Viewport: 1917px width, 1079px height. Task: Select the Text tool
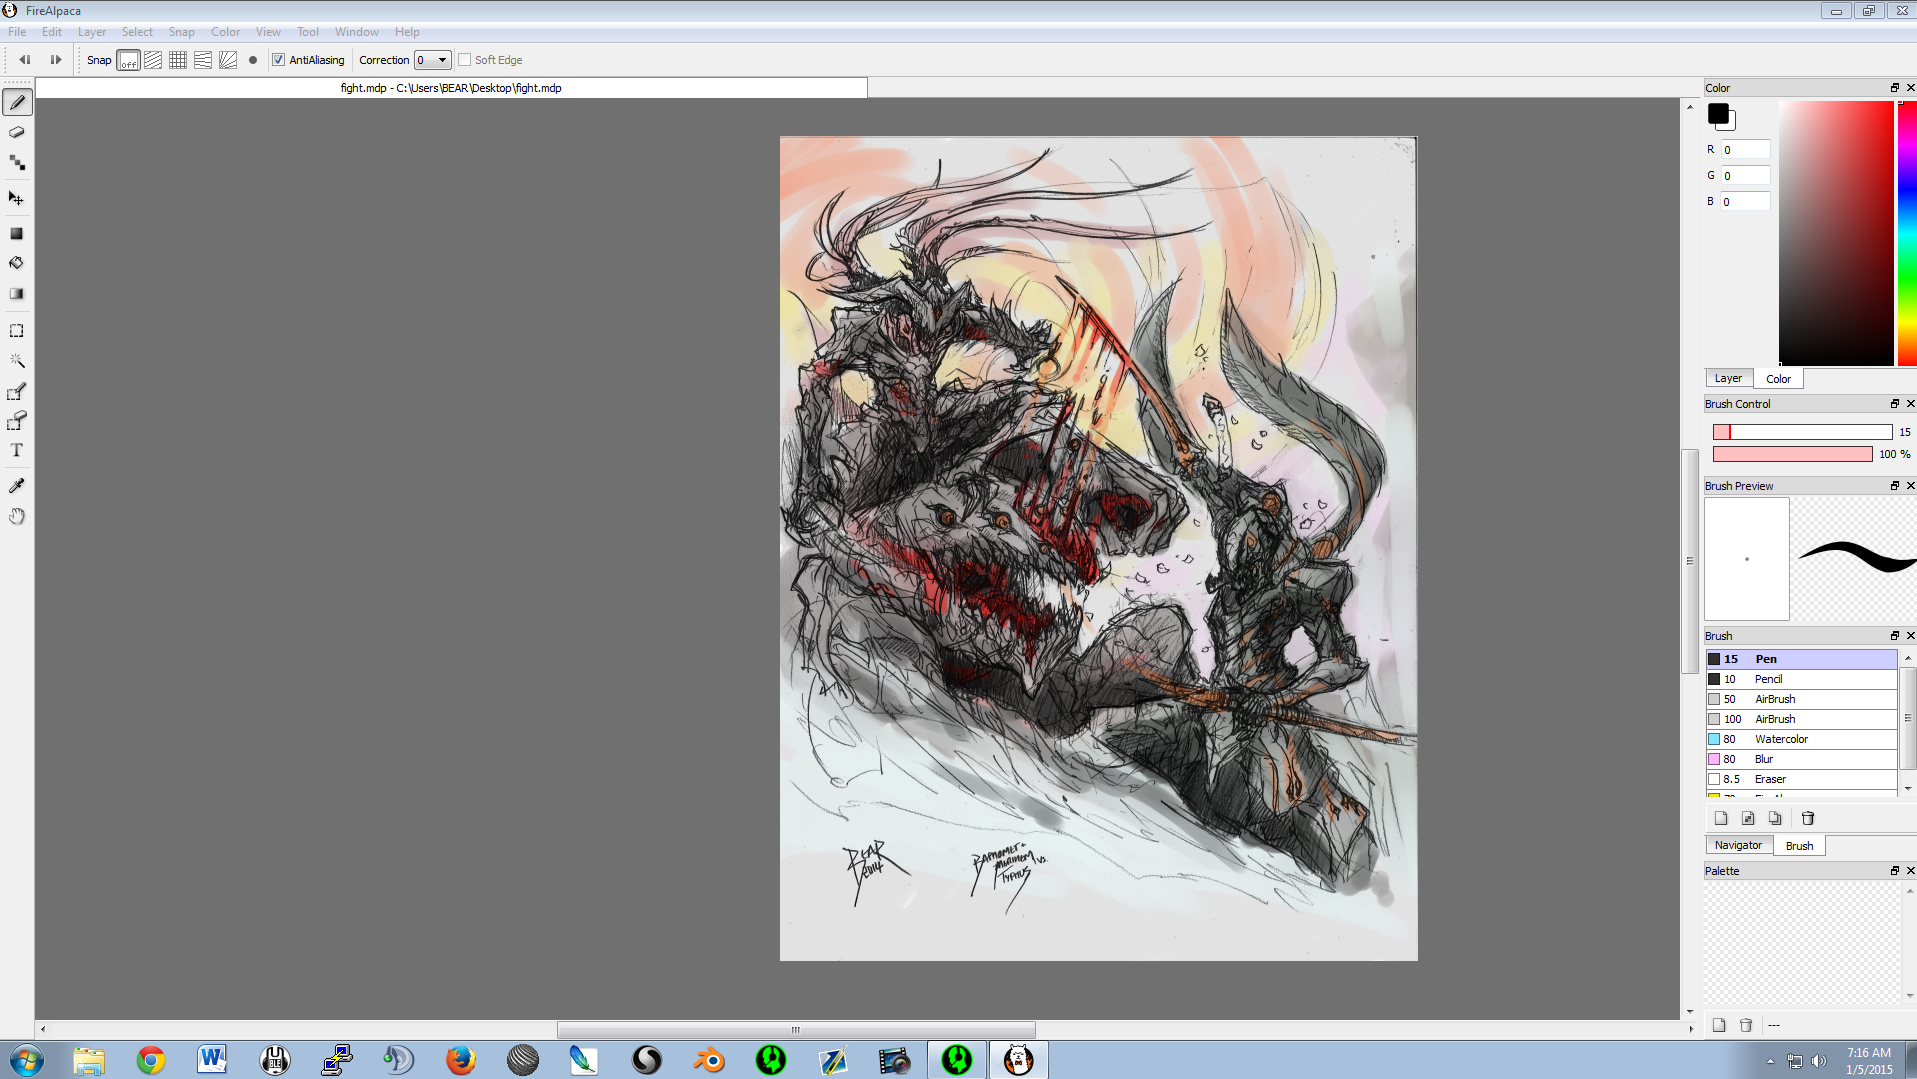point(17,451)
